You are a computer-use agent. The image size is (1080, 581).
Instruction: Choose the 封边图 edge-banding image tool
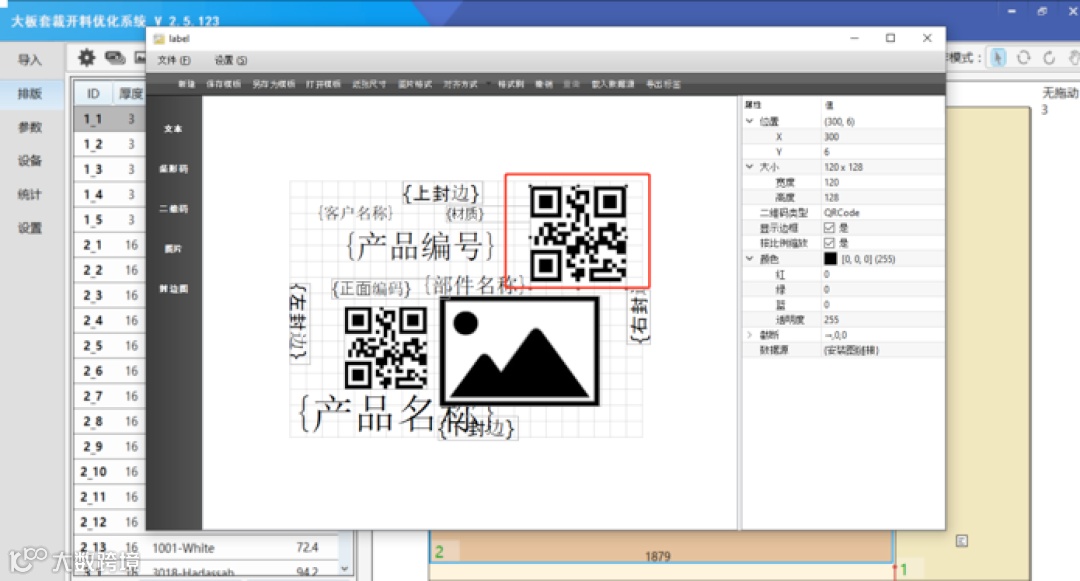point(173,288)
